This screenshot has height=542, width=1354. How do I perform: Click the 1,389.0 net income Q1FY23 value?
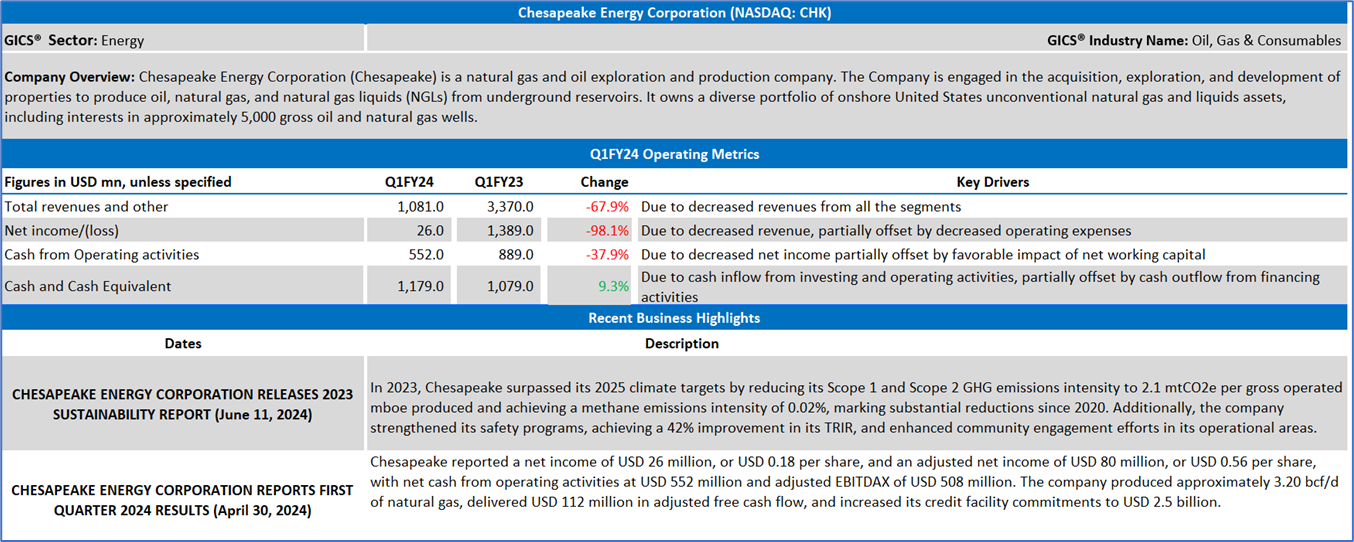coord(510,231)
